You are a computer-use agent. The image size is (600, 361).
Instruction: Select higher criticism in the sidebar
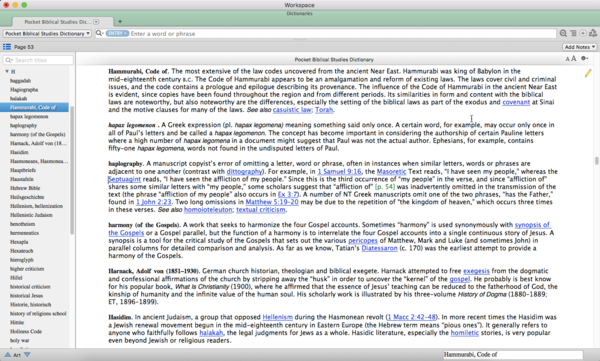27,268
